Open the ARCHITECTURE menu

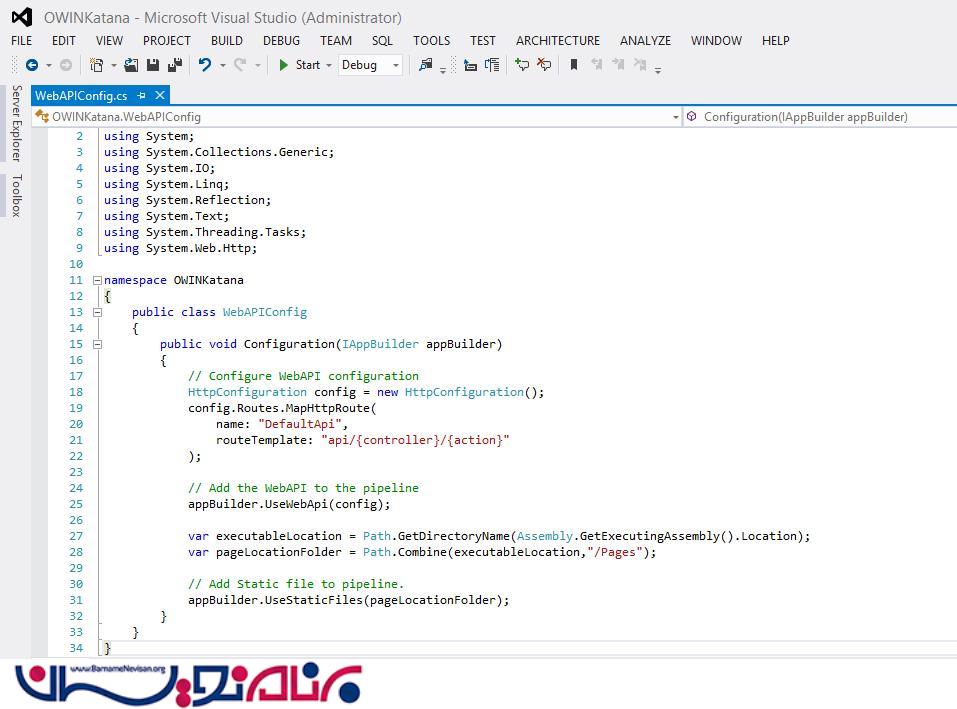point(558,41)
